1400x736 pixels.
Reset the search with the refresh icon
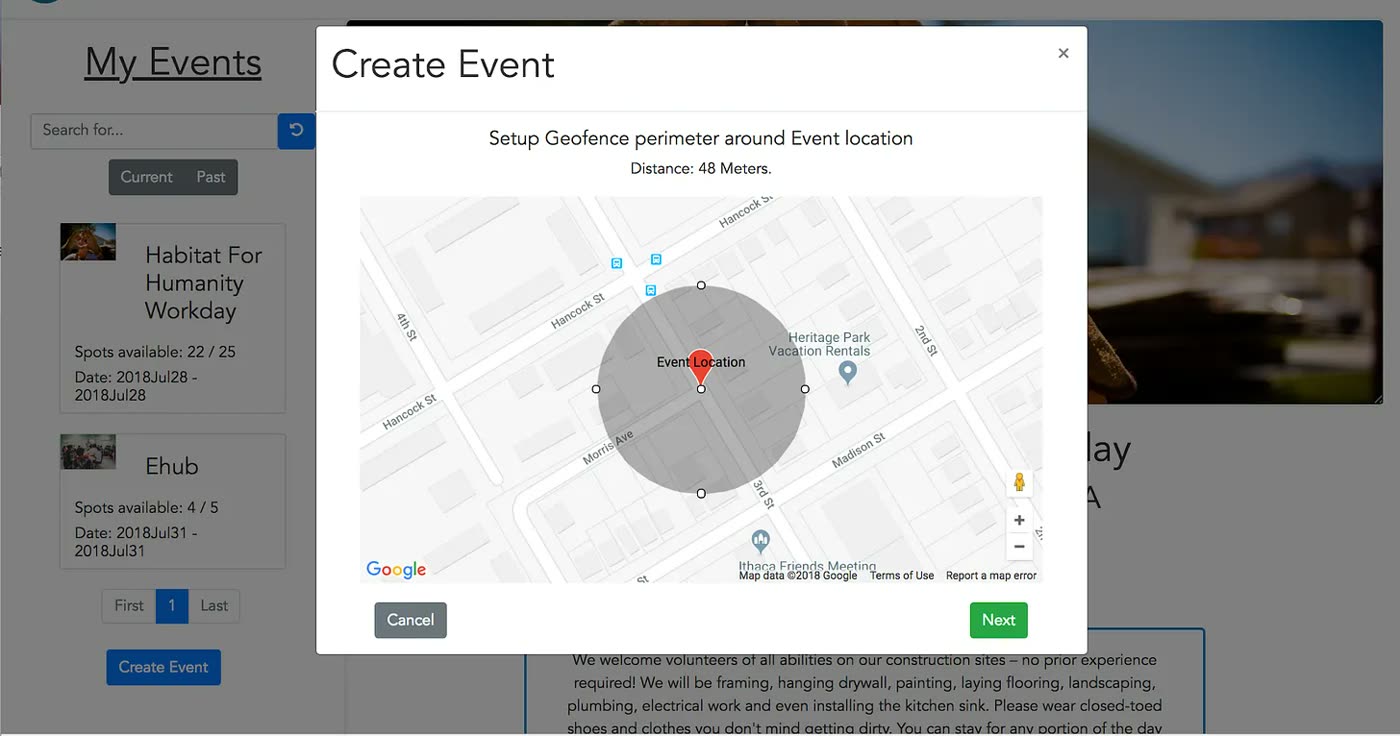(x=296, y=131)
